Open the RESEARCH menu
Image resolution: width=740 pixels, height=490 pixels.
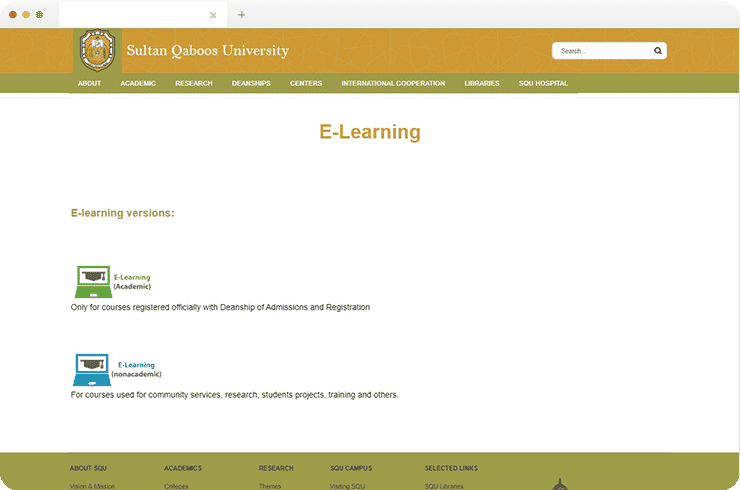point(193,83)
